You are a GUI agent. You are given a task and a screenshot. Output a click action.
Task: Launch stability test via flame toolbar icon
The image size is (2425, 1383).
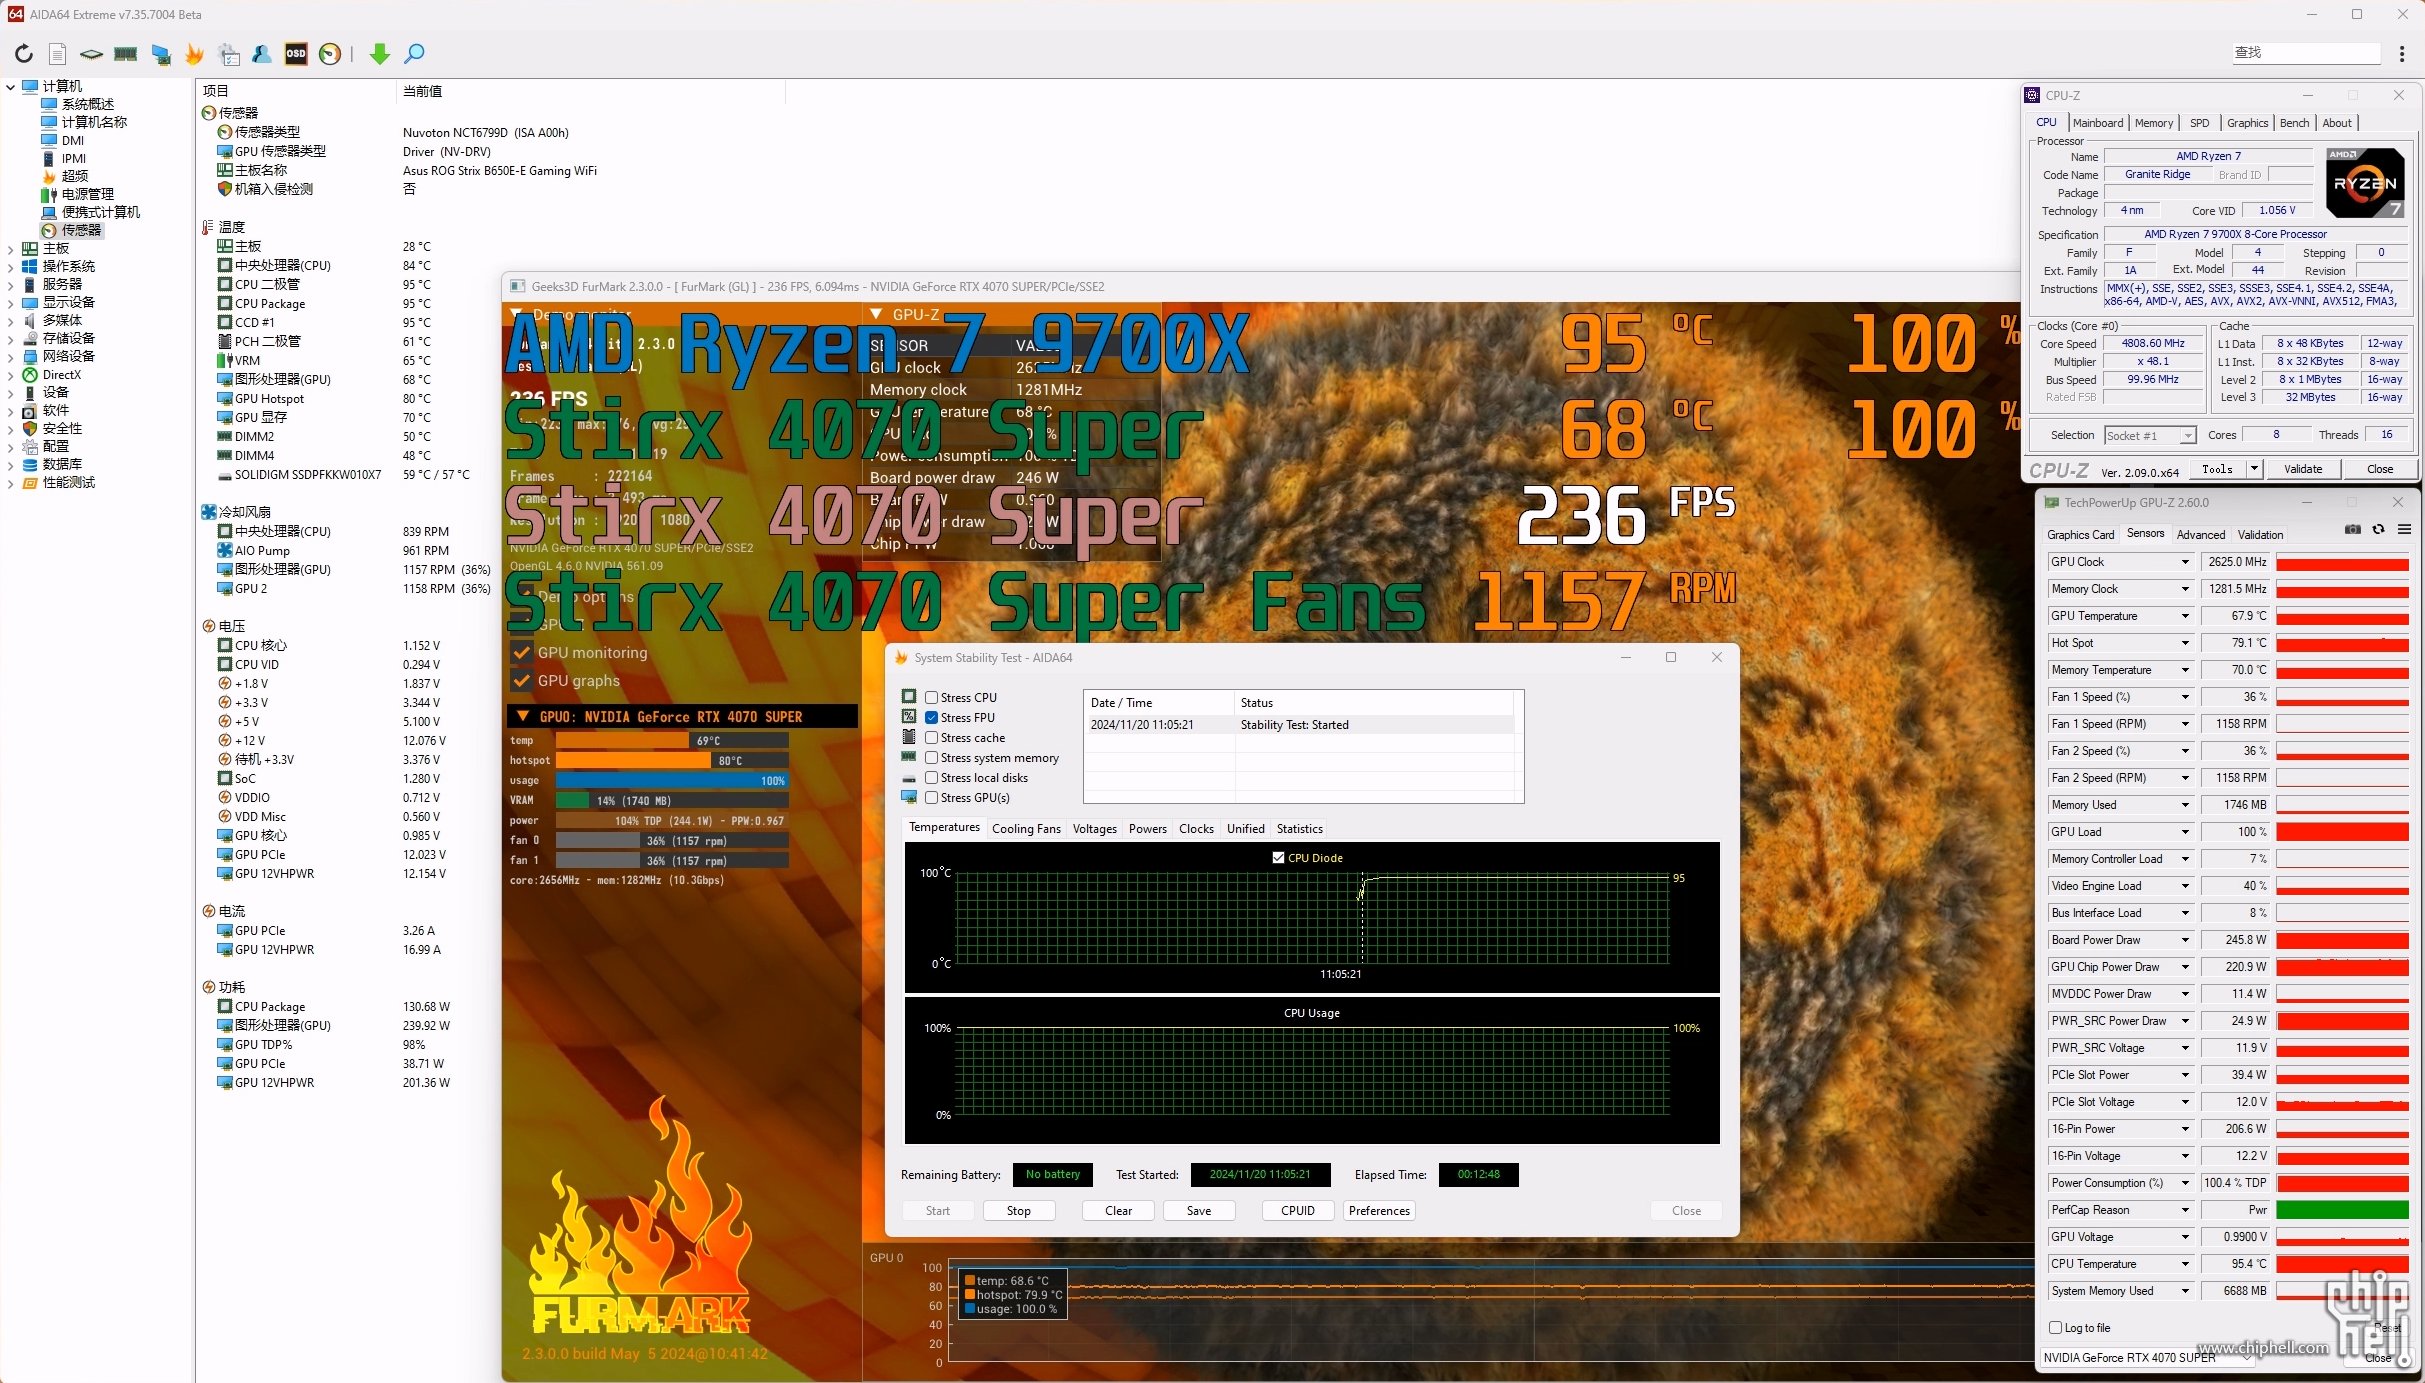pyautogui.click(x=195, y=54)
